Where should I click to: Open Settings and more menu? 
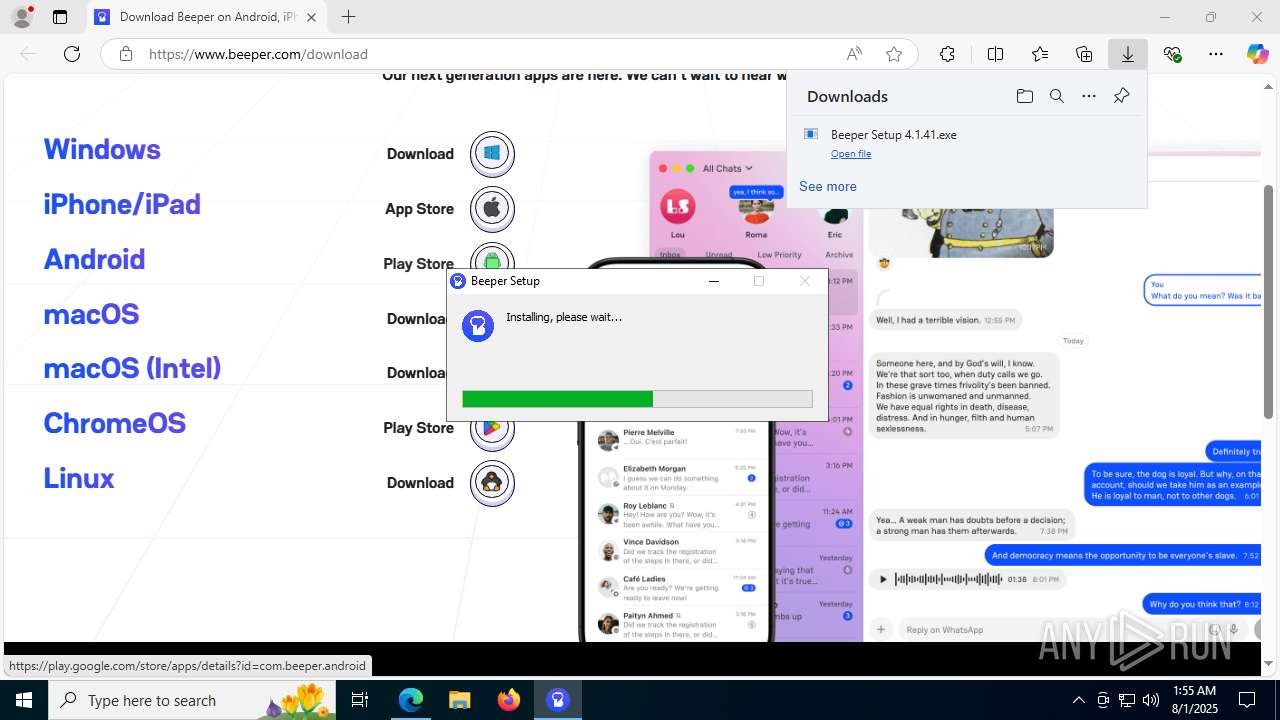click(x=1216, y=54)
